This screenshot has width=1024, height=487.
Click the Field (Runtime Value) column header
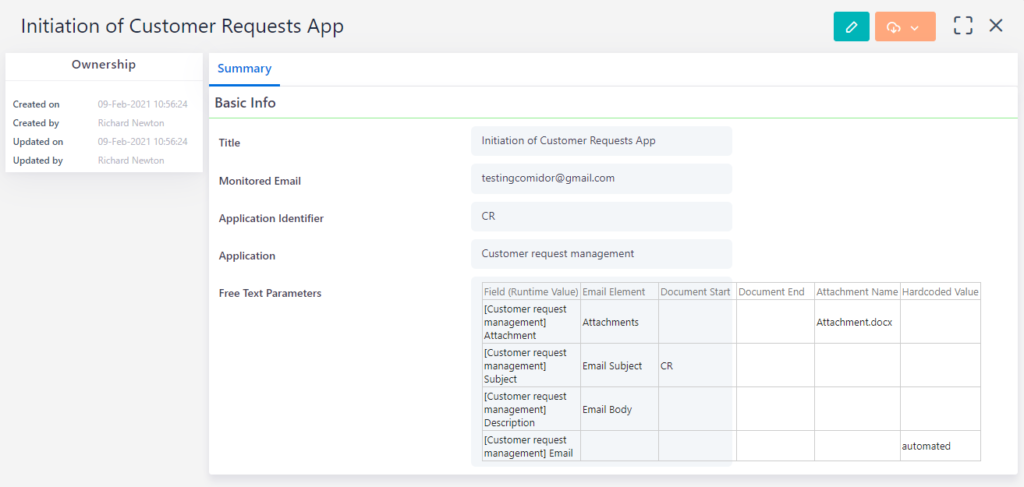coord(531,292)
